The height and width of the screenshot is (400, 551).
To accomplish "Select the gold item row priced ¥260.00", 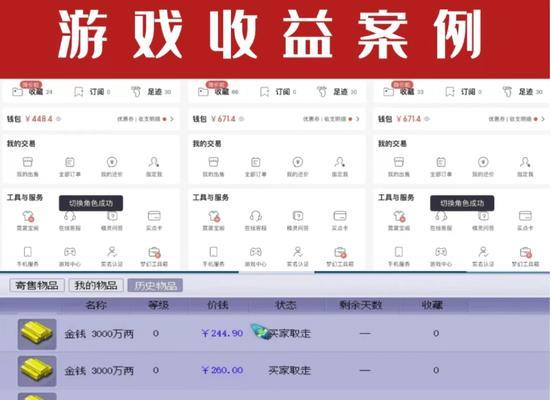I will (275, 370).
